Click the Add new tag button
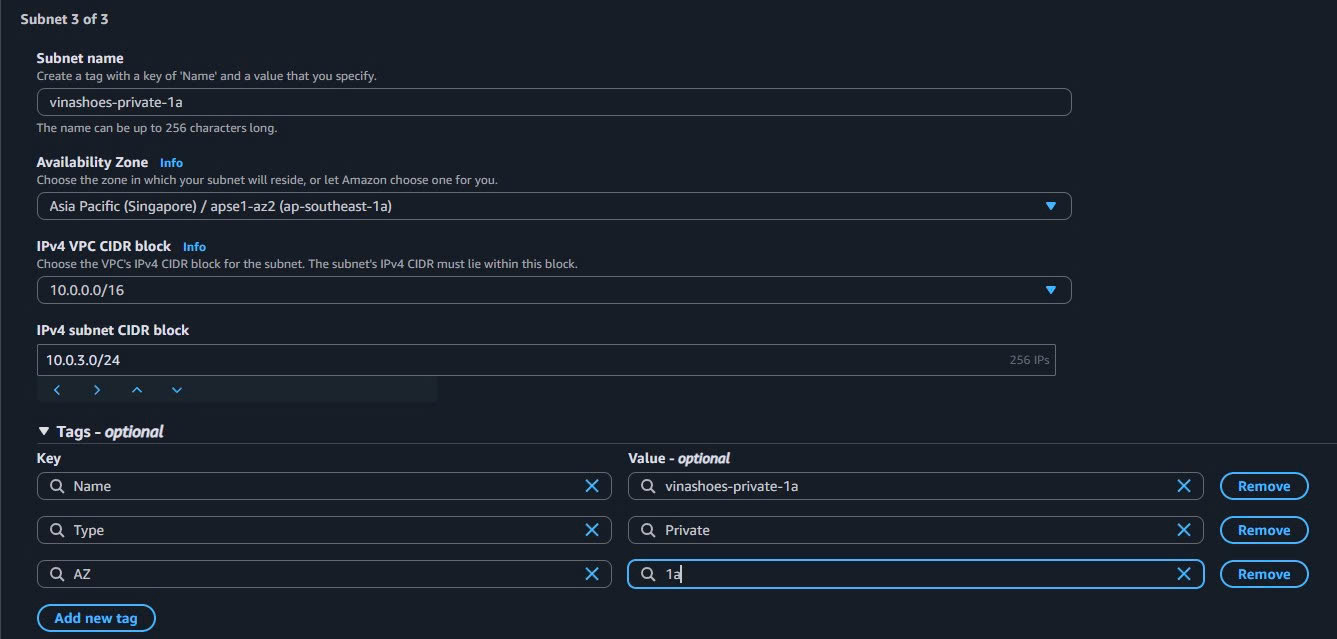The height and width of the screenshot is (639, 1337). [96, 617]
